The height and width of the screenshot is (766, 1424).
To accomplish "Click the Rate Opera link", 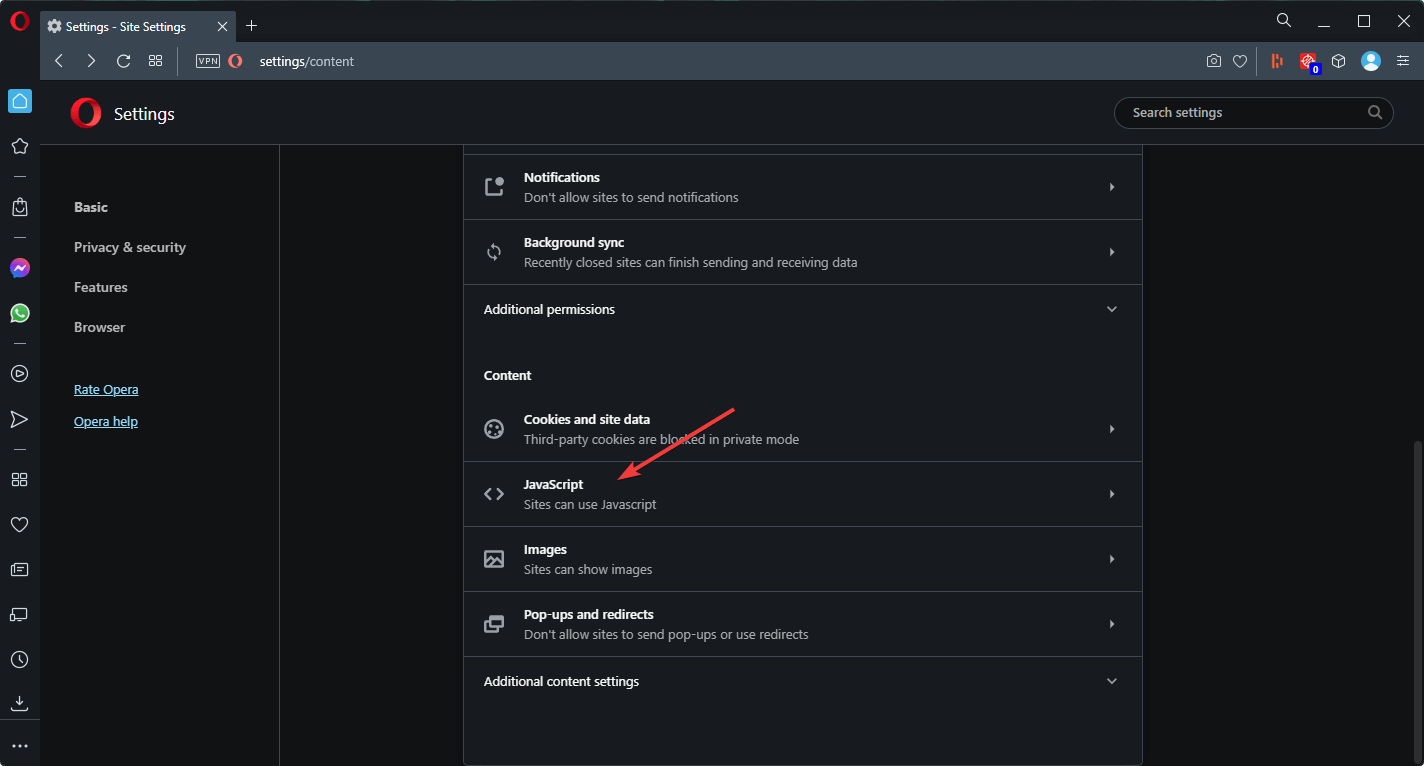I will pos(106,390).
